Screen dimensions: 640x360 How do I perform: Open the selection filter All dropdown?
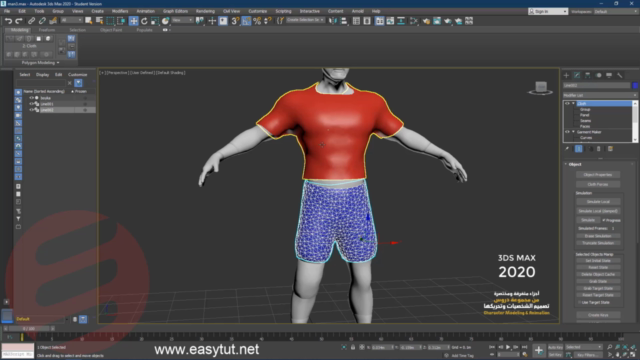pos(71,20)
